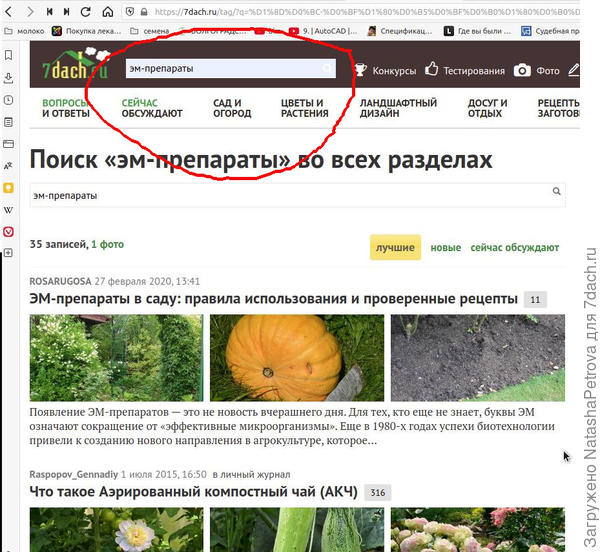Open Тестирования from the site header
600x552 pixels.
pos(465,70)
